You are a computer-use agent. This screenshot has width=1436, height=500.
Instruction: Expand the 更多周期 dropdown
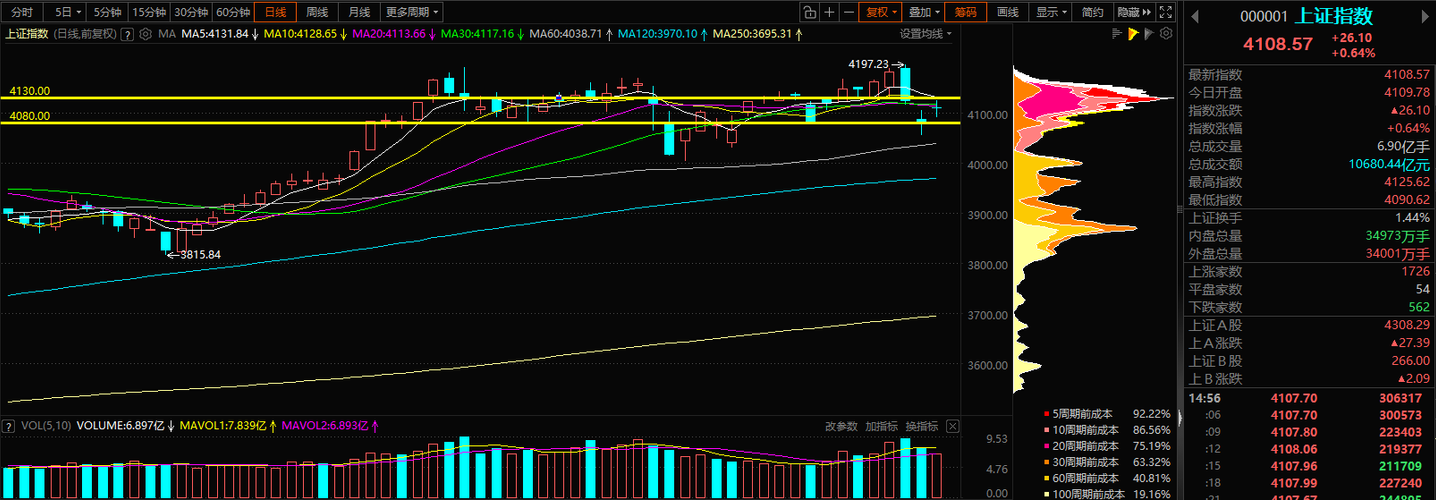pyautogui.click(x=413, y=12)
